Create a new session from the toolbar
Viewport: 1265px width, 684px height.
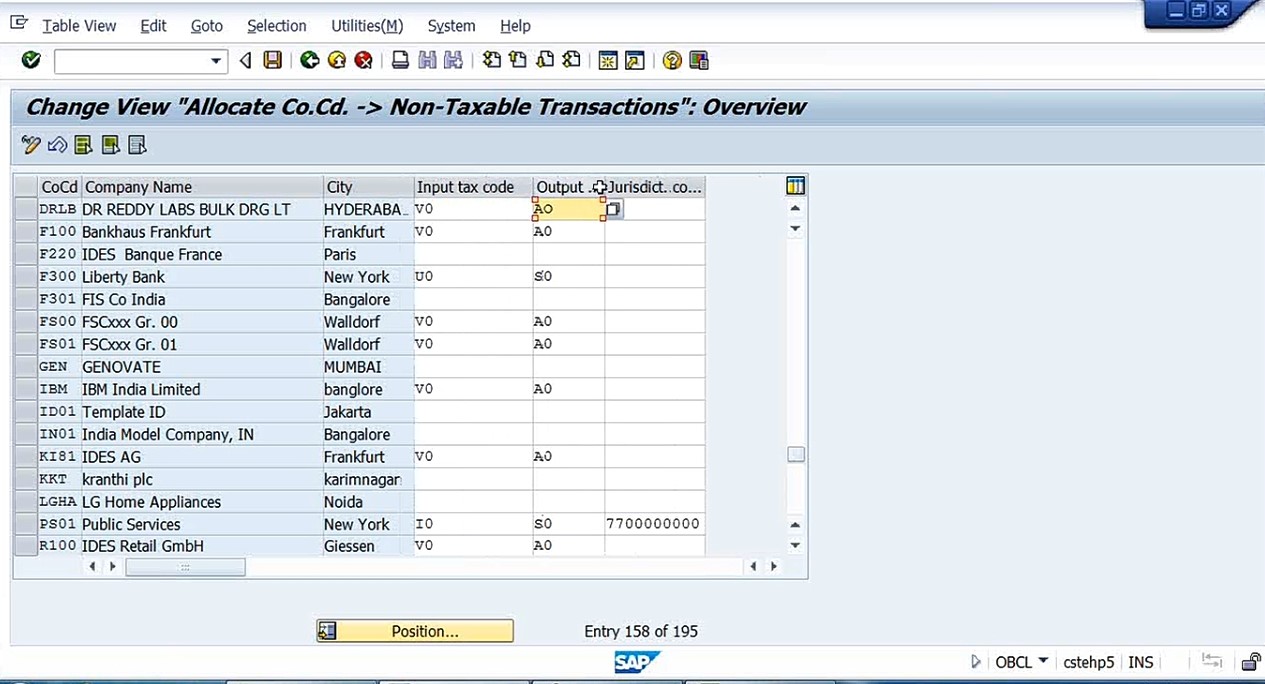click(x=608, y=61)
